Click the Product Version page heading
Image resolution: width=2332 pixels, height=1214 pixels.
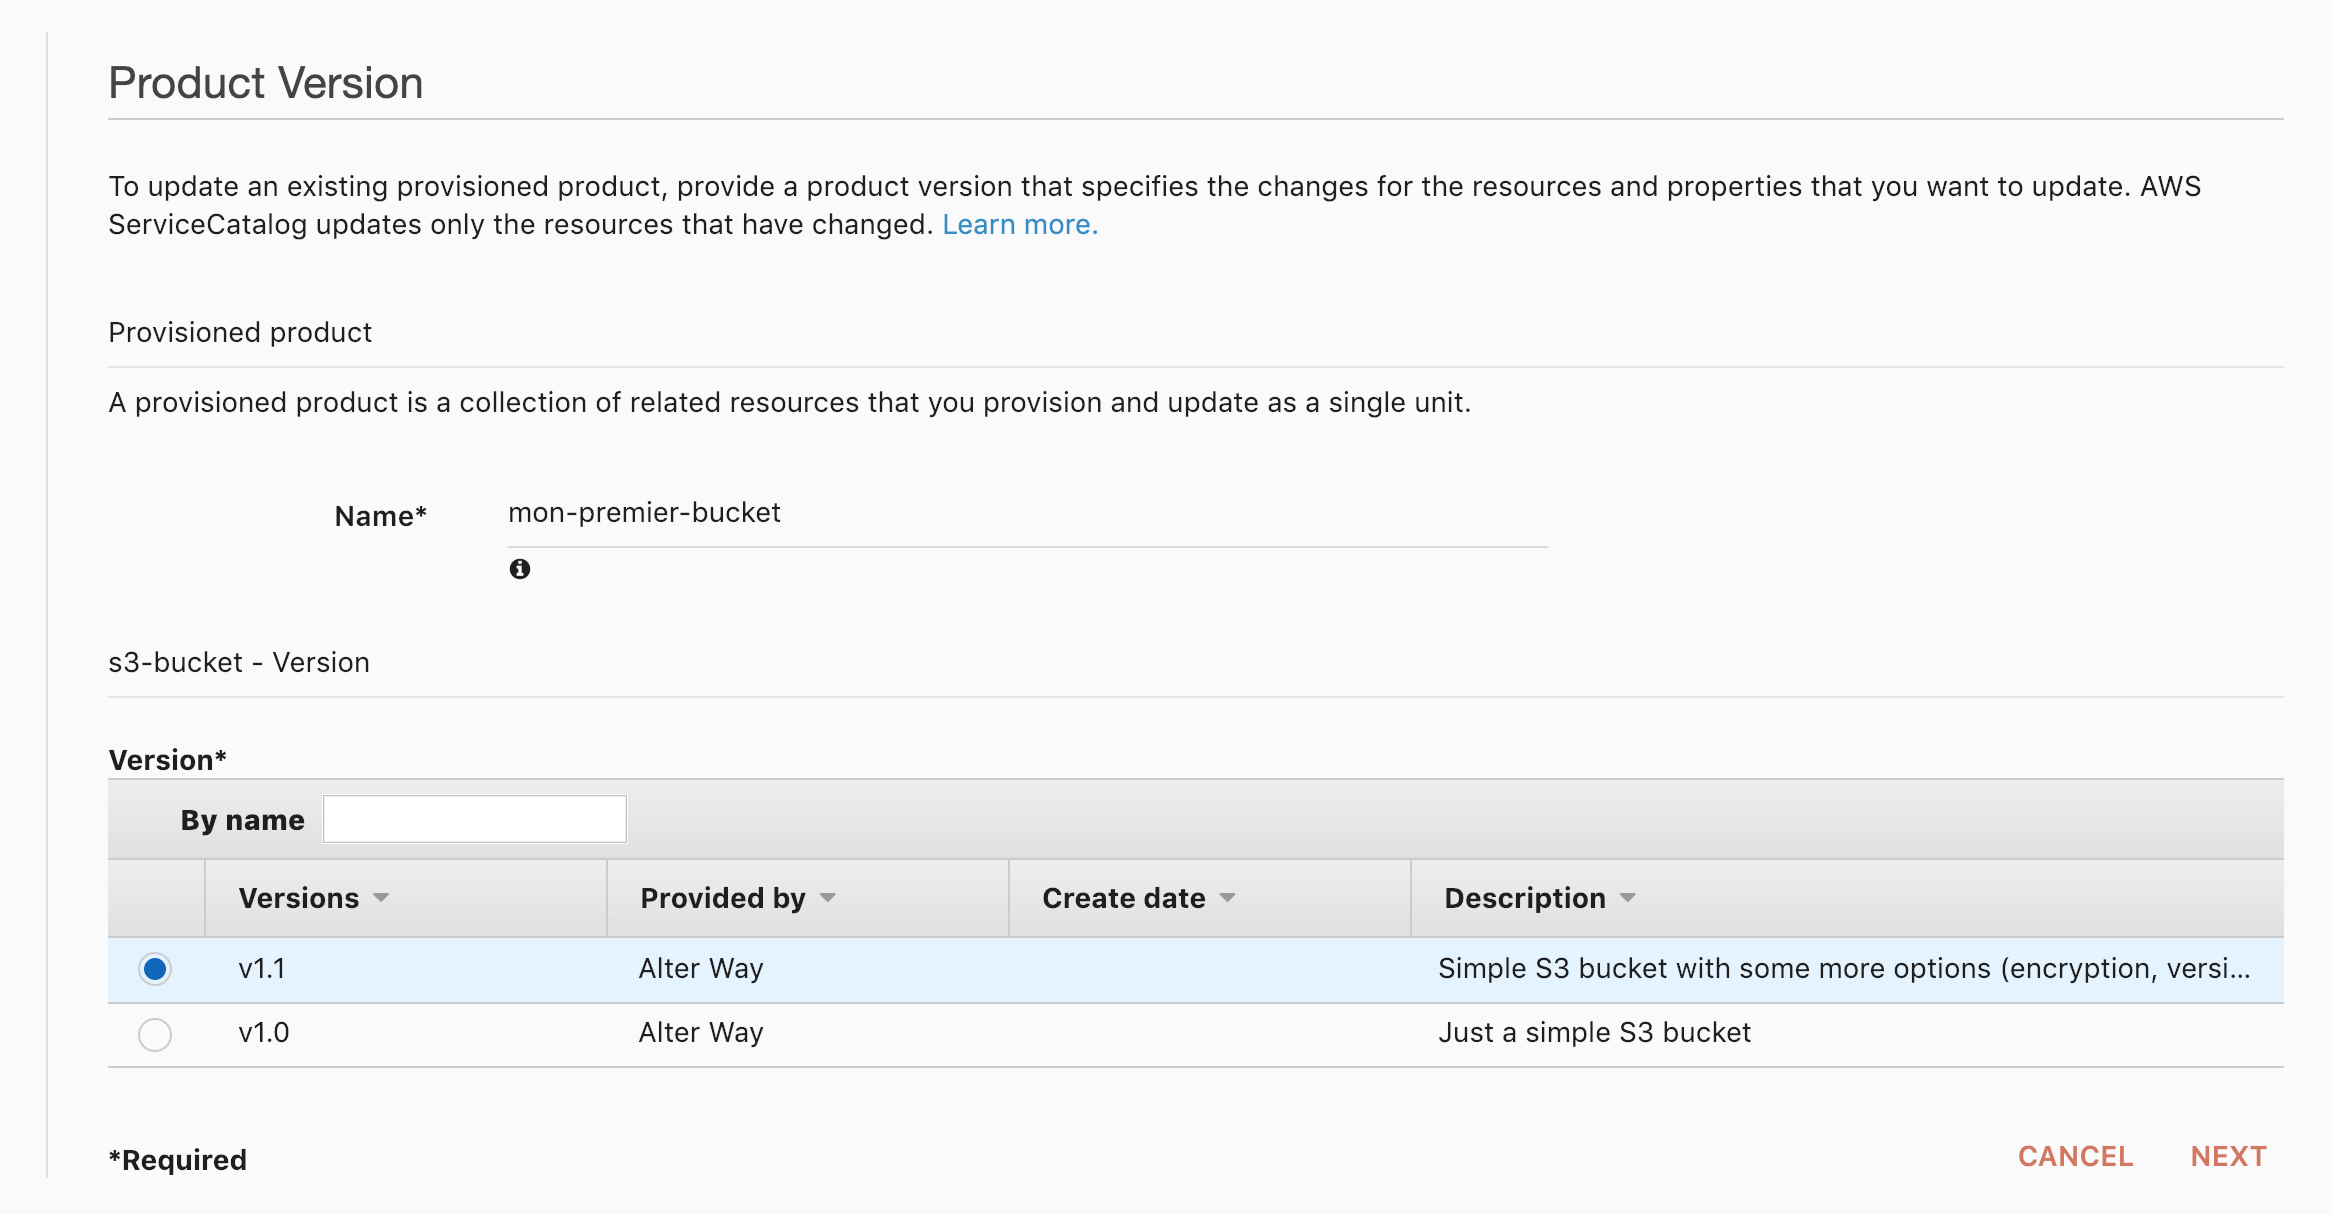coord(265,82)
